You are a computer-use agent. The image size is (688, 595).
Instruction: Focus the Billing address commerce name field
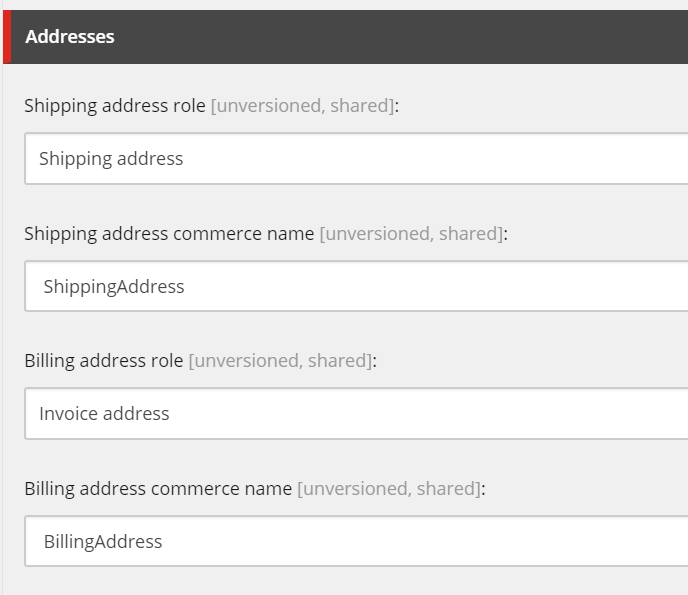point(356,541)
